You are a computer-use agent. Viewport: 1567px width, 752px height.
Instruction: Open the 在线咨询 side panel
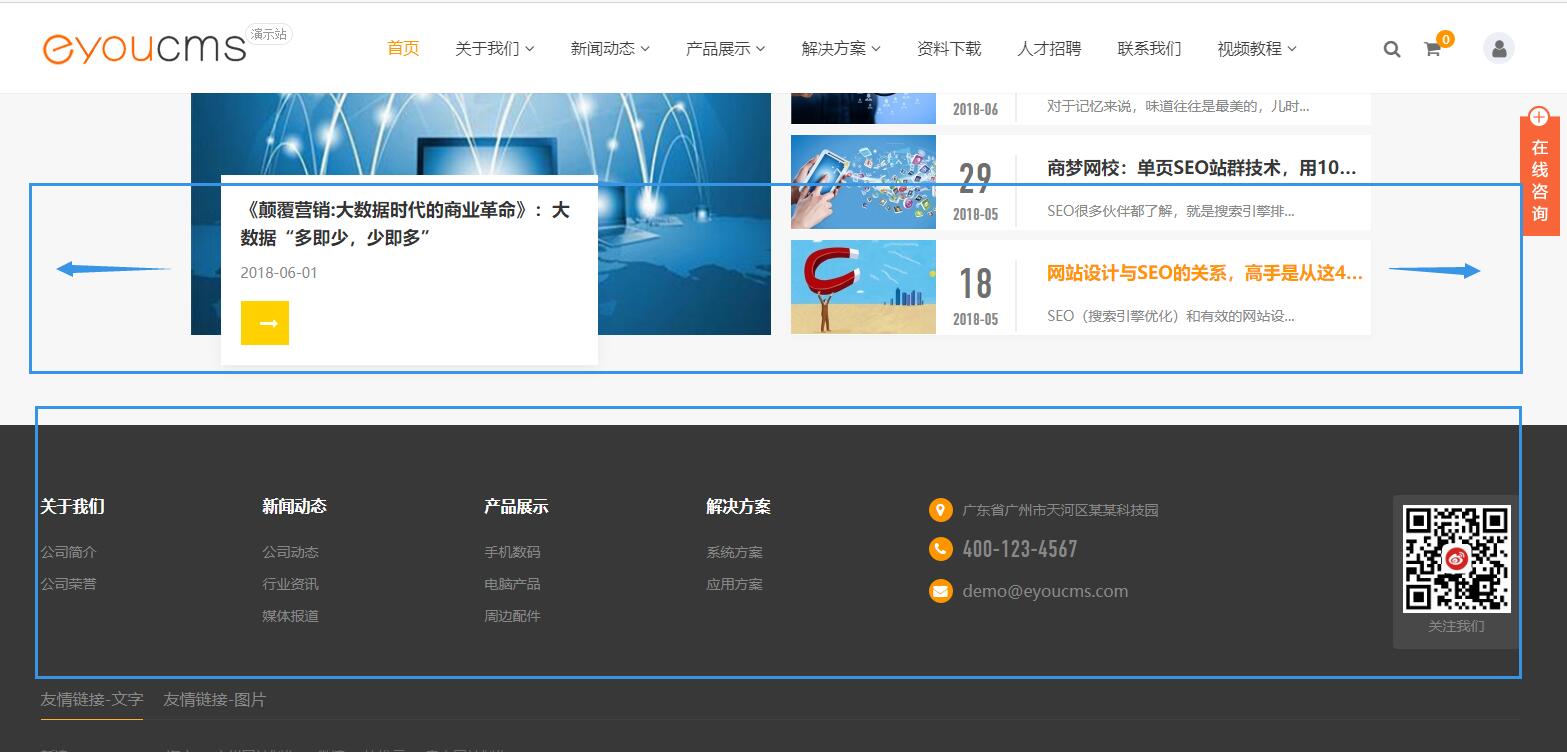[x=1540, y=179]
